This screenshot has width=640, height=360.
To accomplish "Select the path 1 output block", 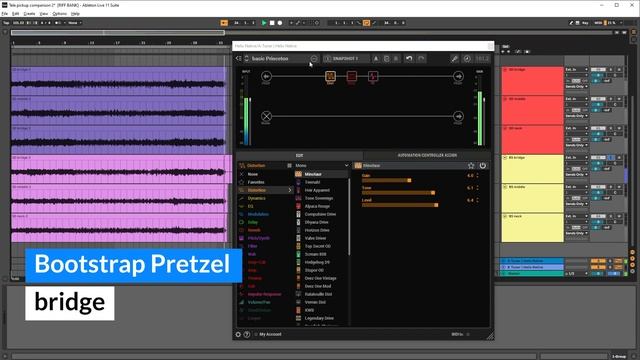I will pos(458,76).
